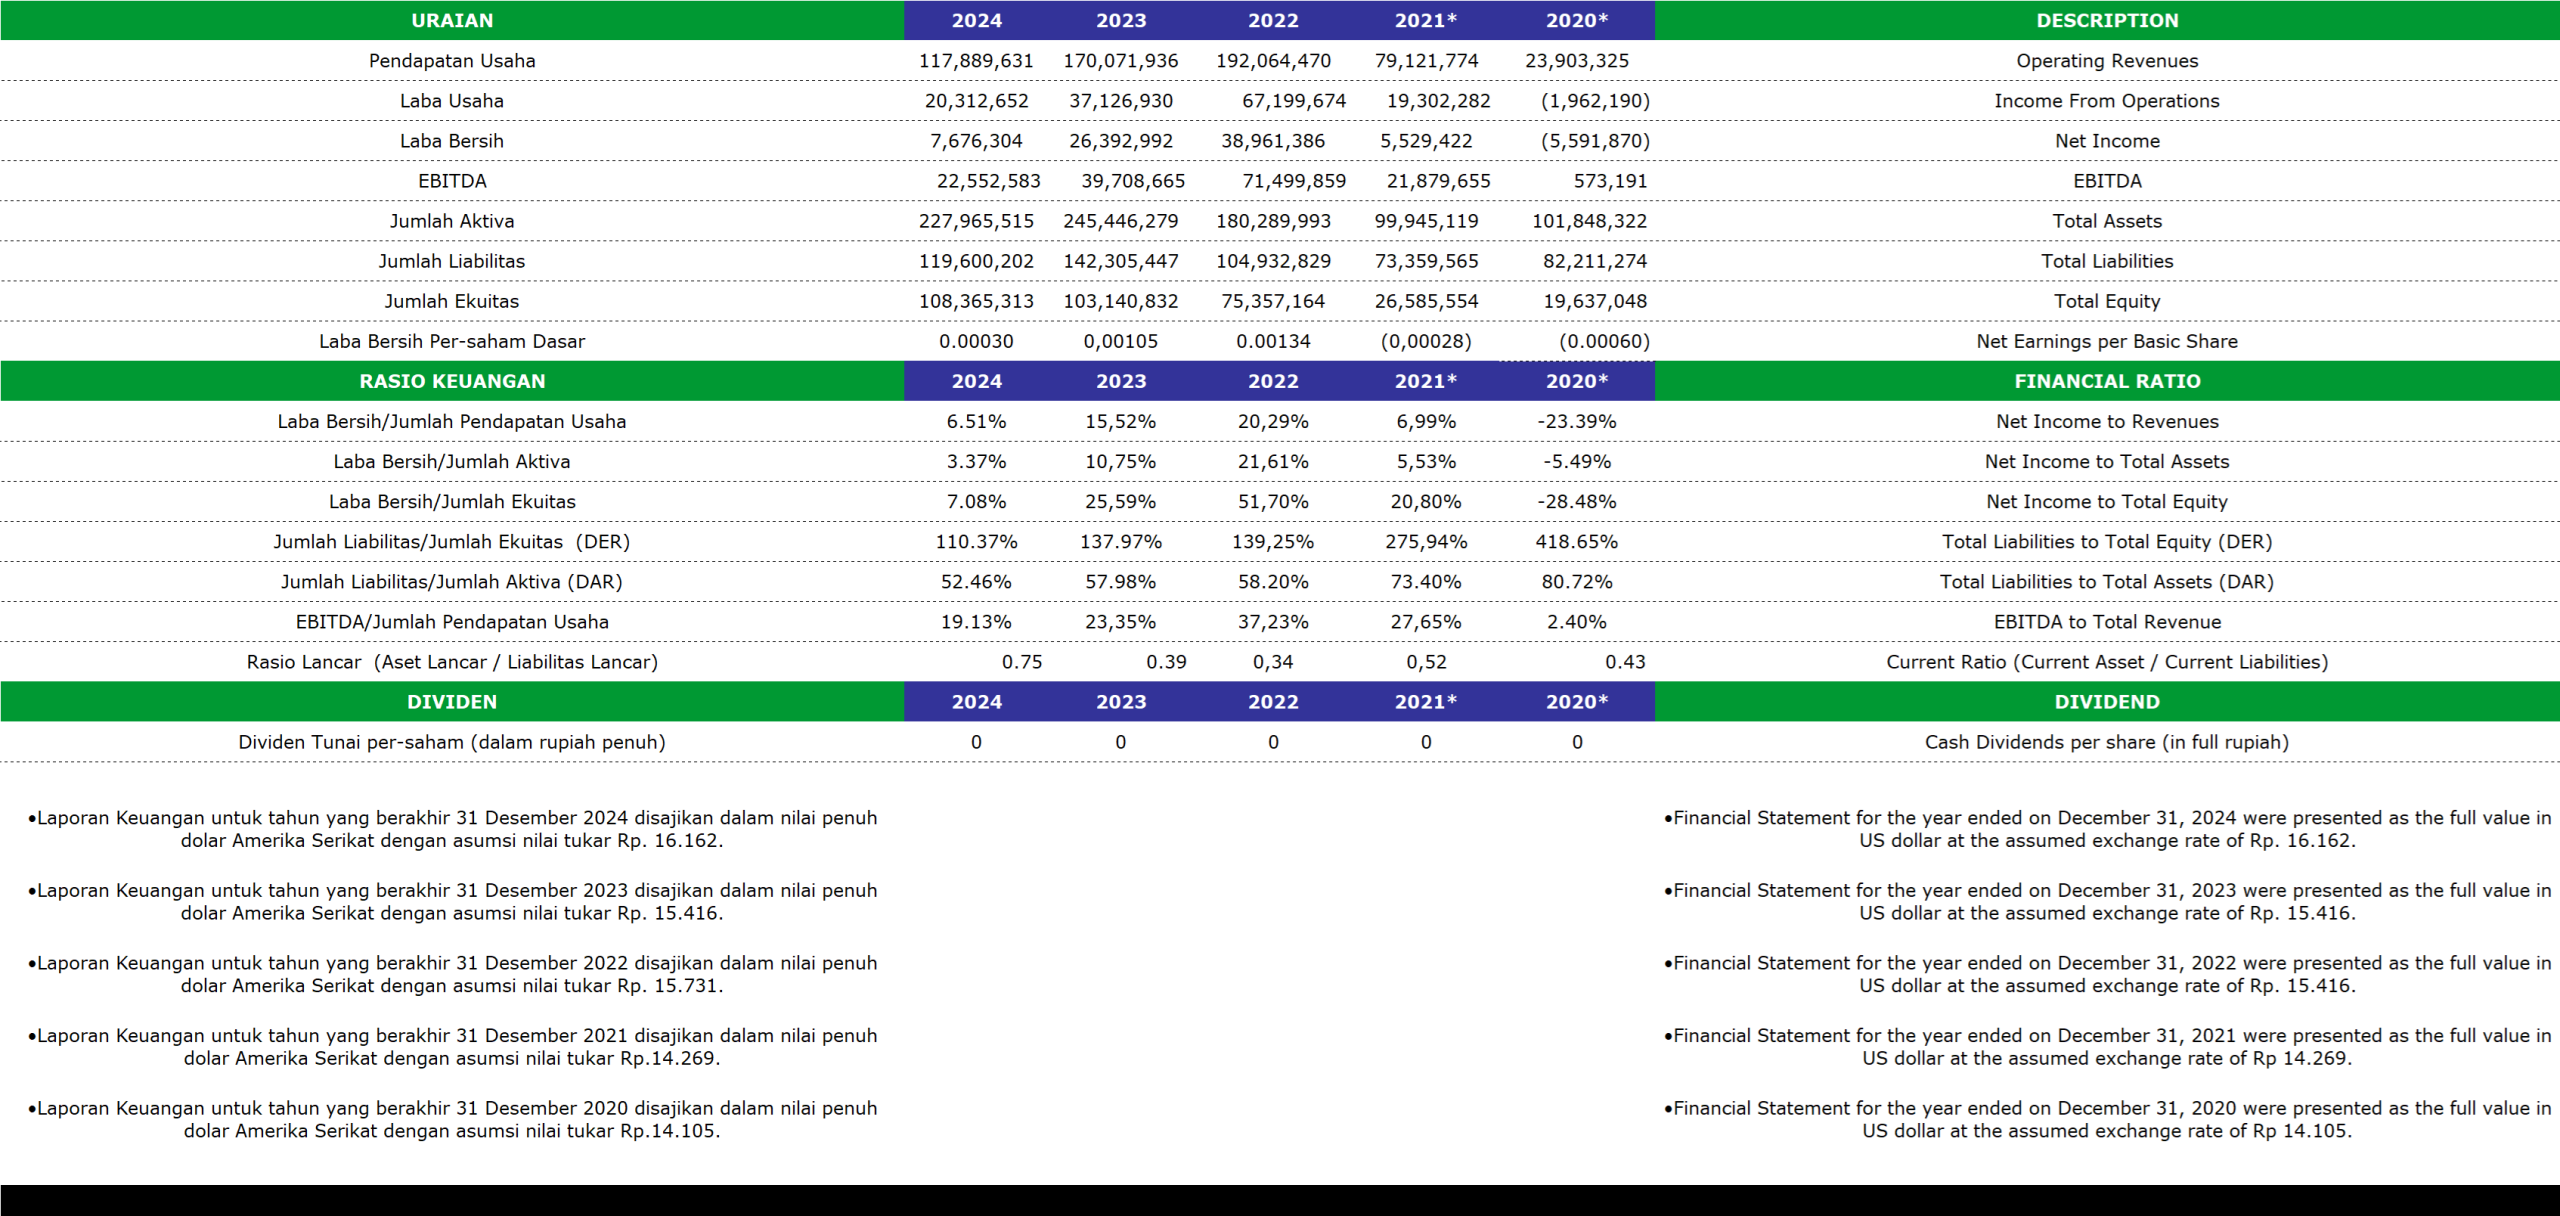The height and width of the screenshot is (1216, 2560).
Task: Click the Indonesian footnote for 31 Desember 2024
Action: pyautogui.click(x=452, y=829)
